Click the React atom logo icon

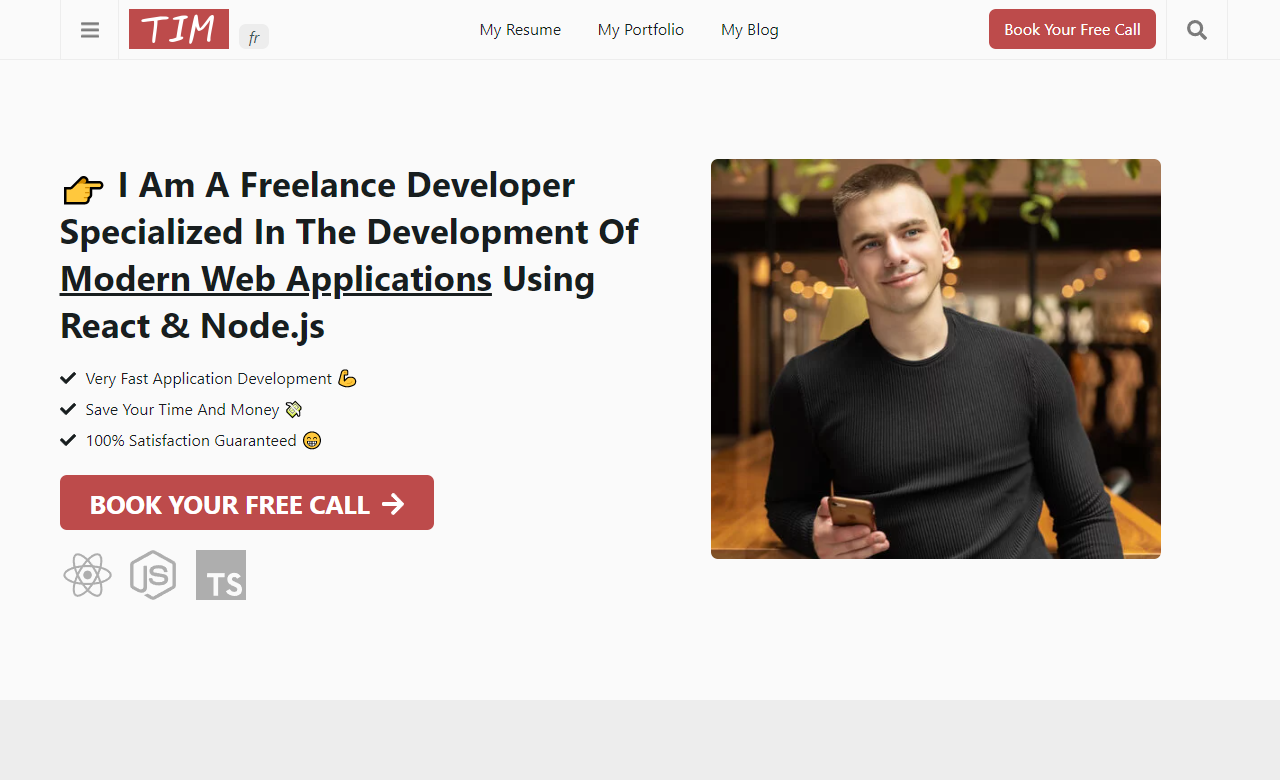pos(87,575)
